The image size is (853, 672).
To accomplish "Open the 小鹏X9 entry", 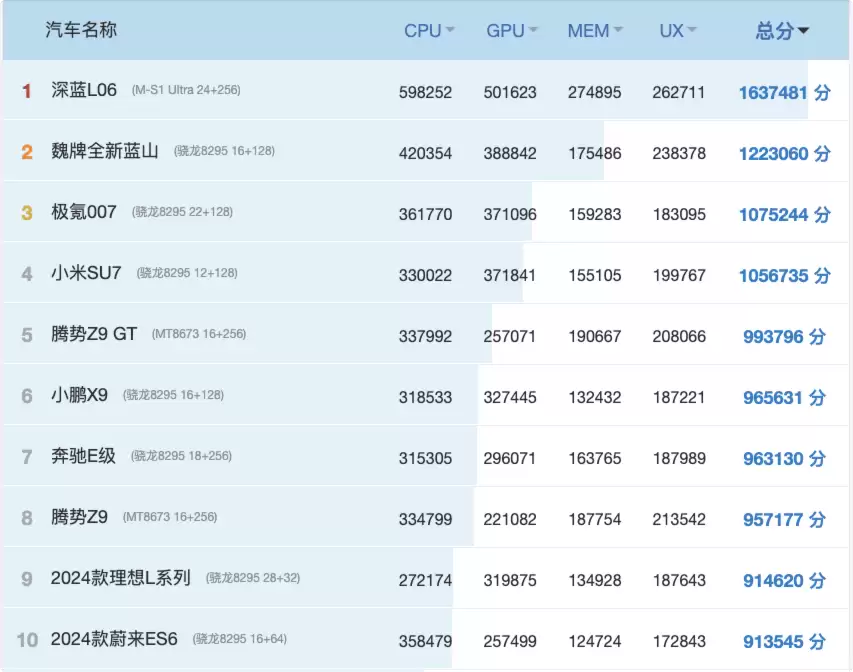I will (x=81, y=395).
